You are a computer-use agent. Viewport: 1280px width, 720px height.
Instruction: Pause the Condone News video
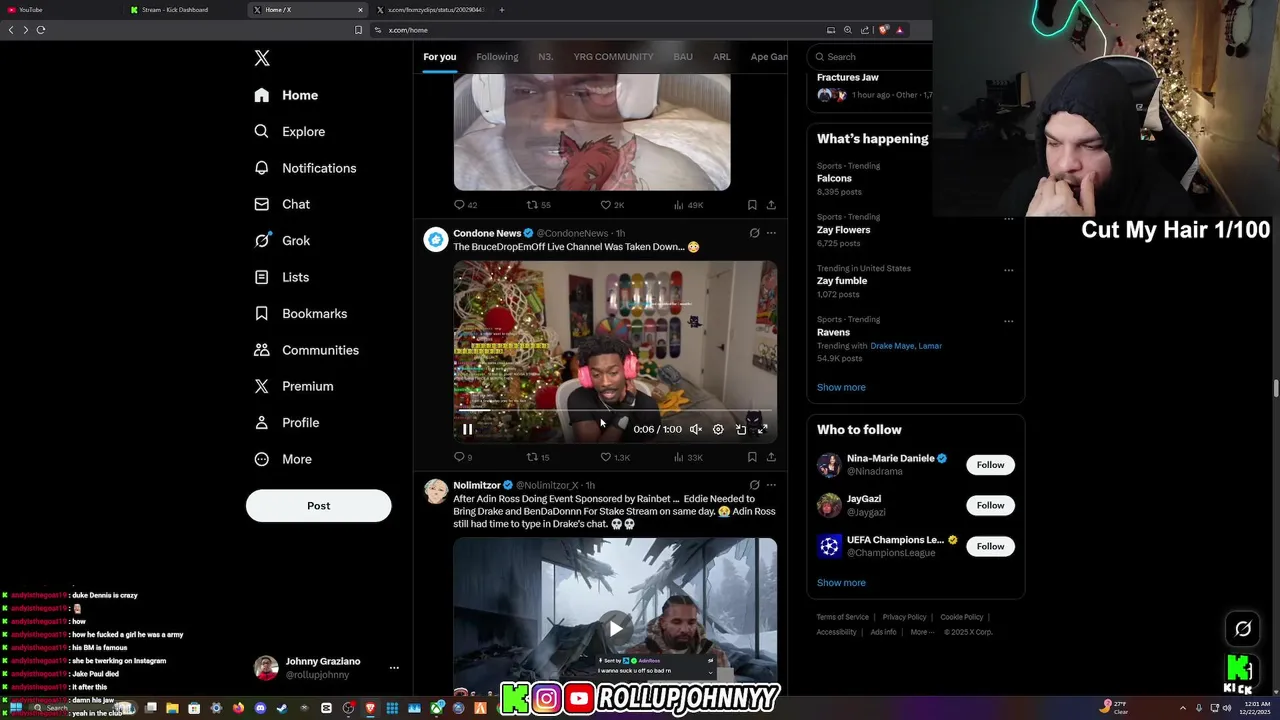click(x=467, y=429)
